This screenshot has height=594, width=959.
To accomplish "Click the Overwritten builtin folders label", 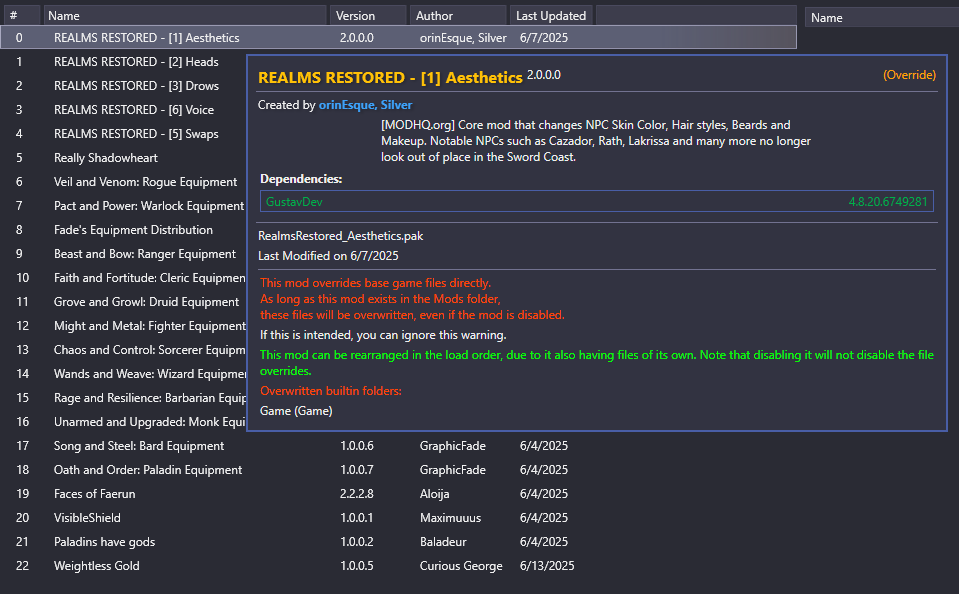I will tap(331, 390).
